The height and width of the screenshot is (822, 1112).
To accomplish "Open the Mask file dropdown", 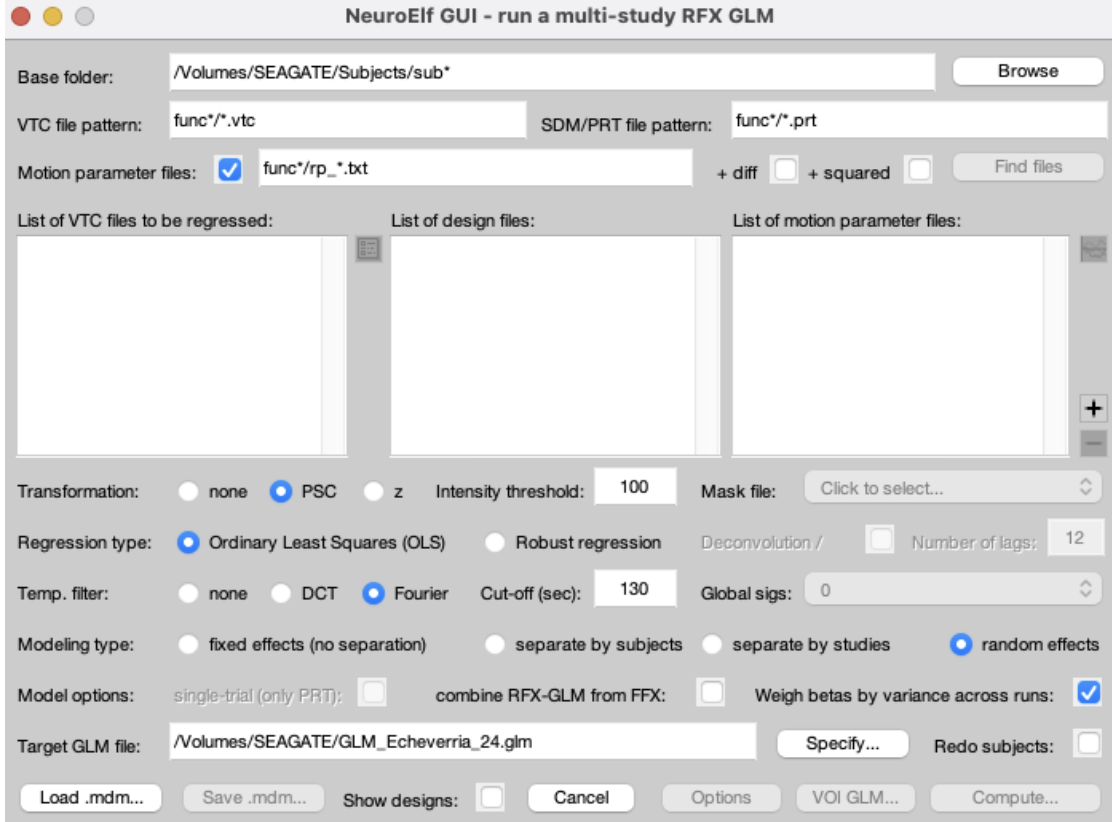I will (x=953, y=488).
